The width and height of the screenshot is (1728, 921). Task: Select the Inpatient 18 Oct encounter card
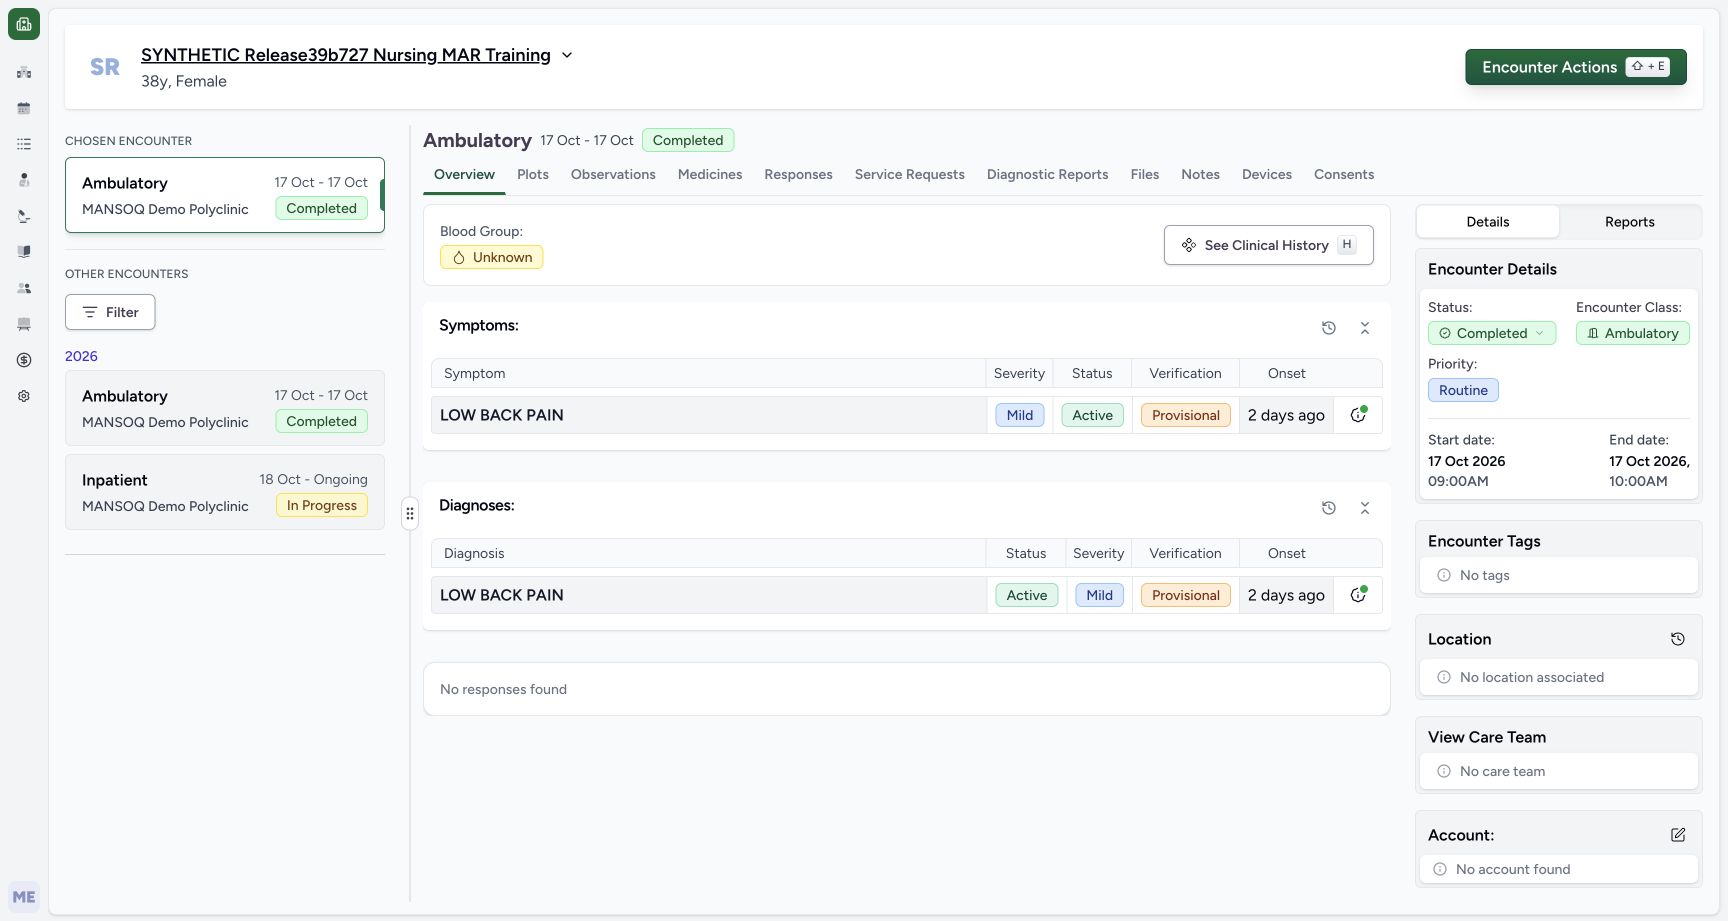pyautogui.click(x=225, y=492)
